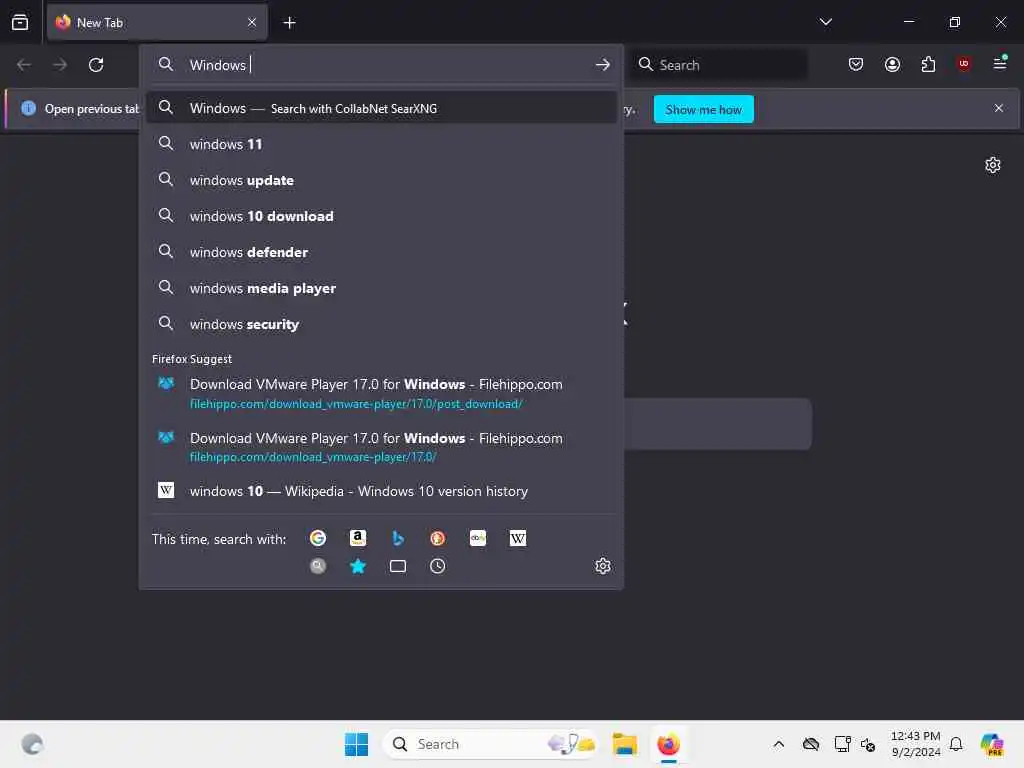Select the windows media player suggestion
1024x768 pixels.
(382, 287)
